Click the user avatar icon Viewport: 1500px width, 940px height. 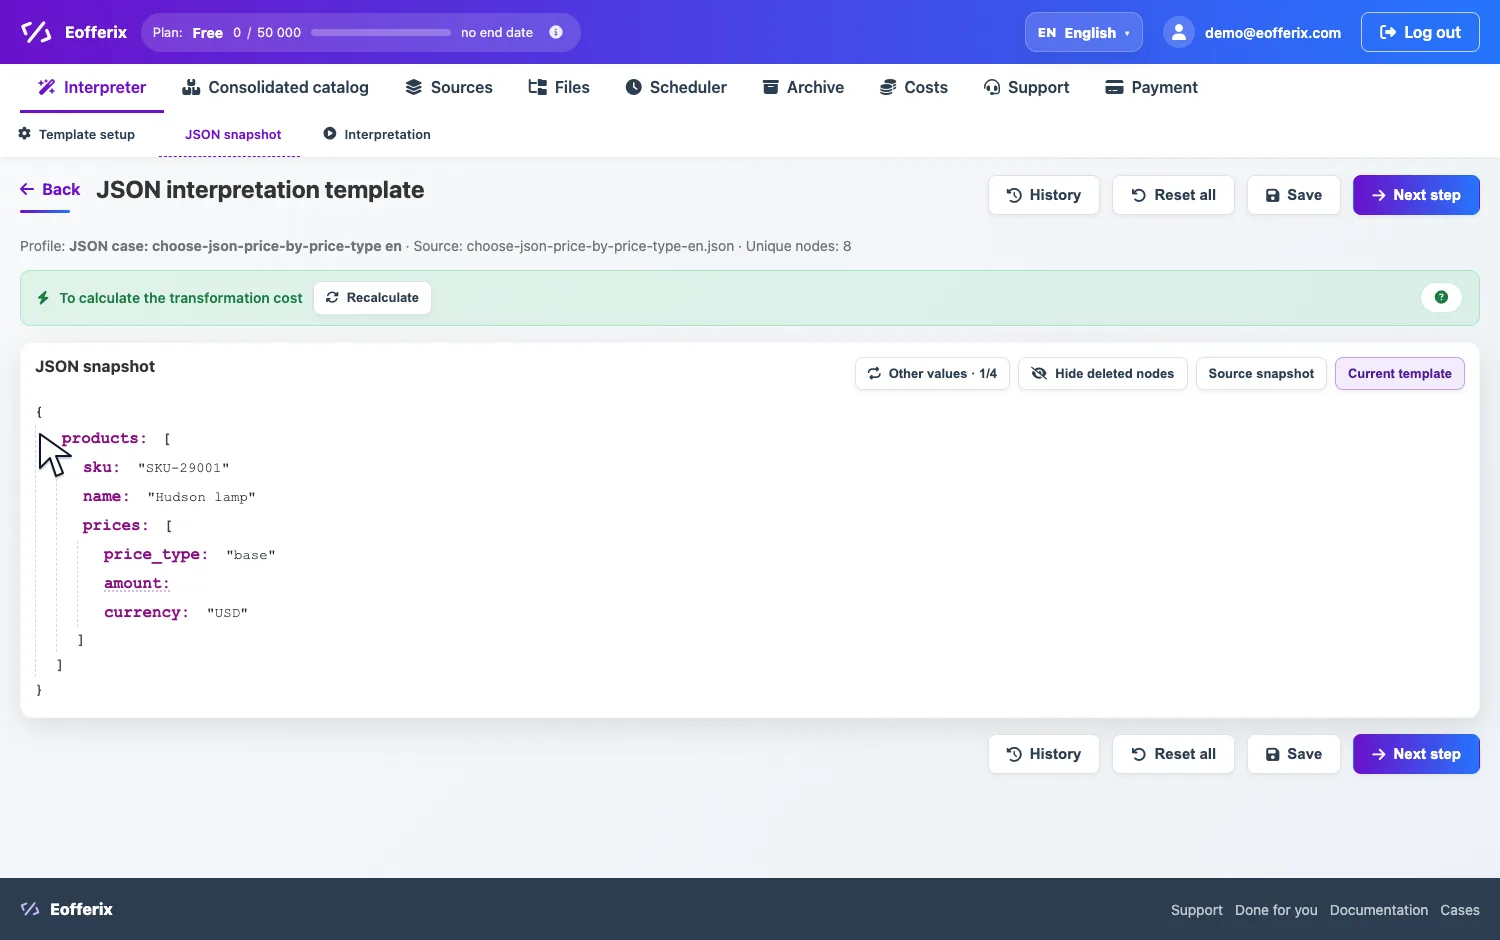[1179, 32]
